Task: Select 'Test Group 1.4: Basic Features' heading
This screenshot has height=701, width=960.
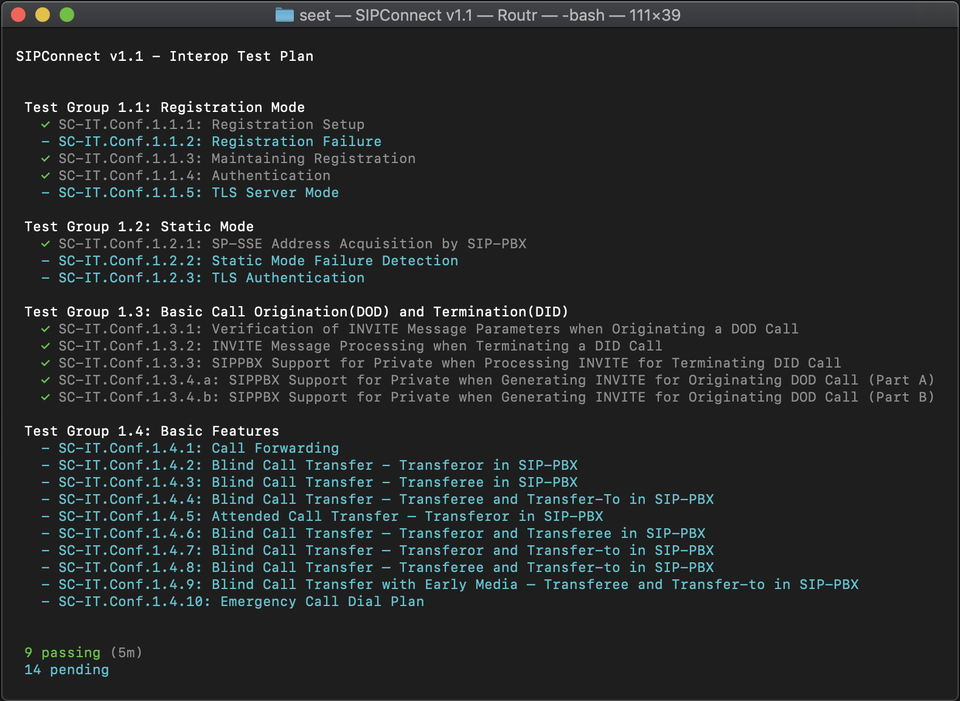Action: 152,431
